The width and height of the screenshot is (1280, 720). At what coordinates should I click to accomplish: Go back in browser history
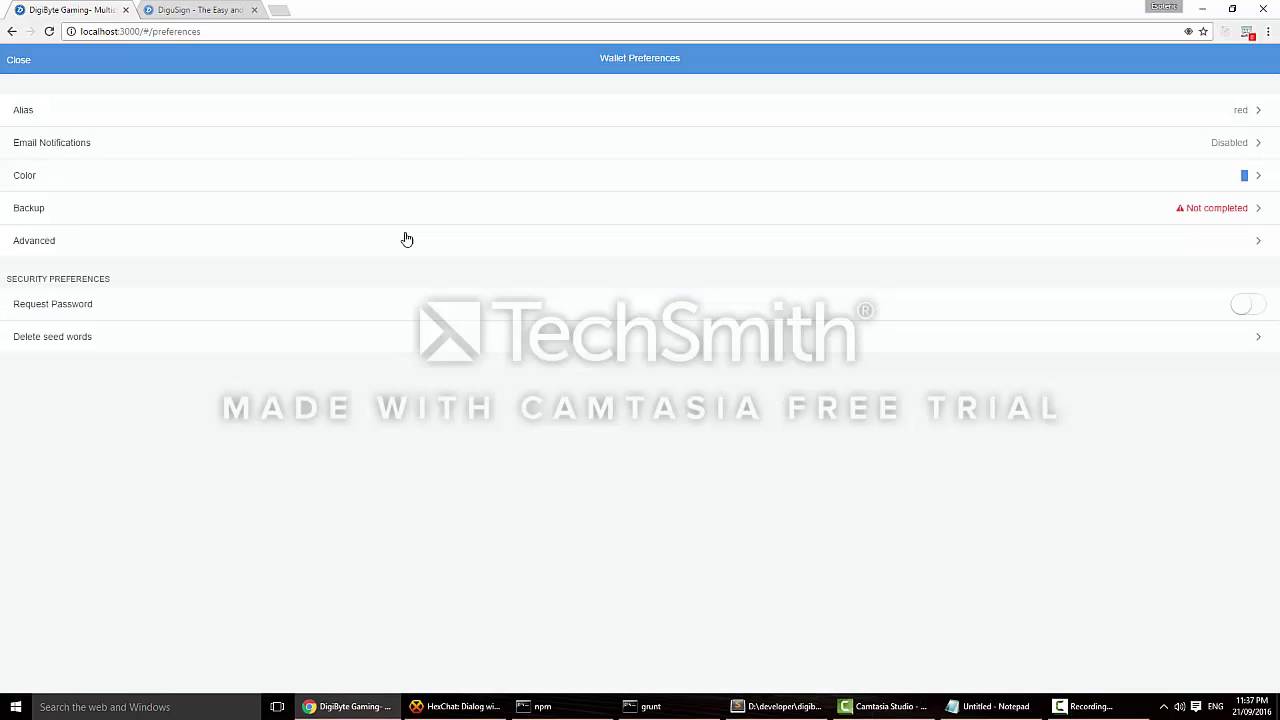tap(12, 31)
